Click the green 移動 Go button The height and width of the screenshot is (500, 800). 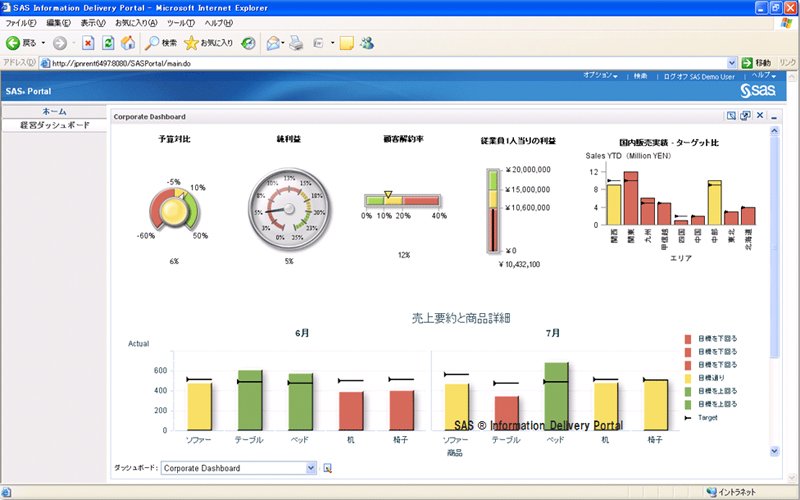(757, 63)
